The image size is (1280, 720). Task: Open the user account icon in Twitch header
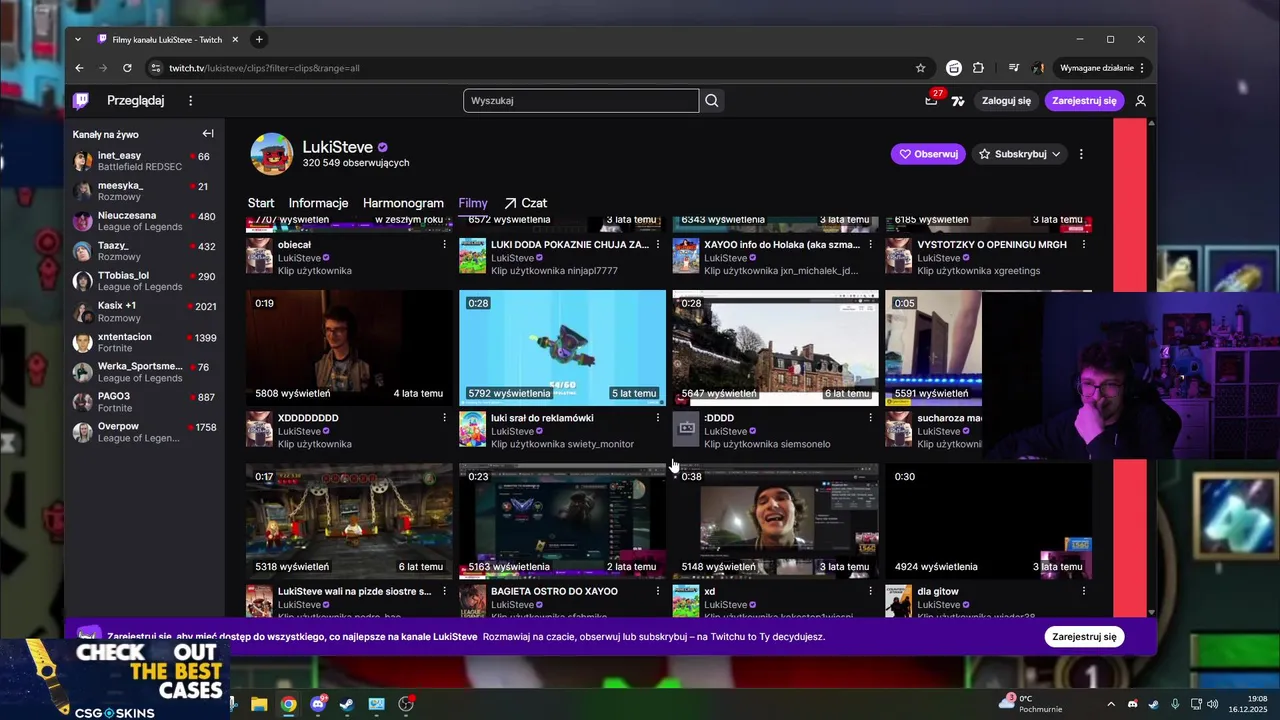(x=1140, y=100)
